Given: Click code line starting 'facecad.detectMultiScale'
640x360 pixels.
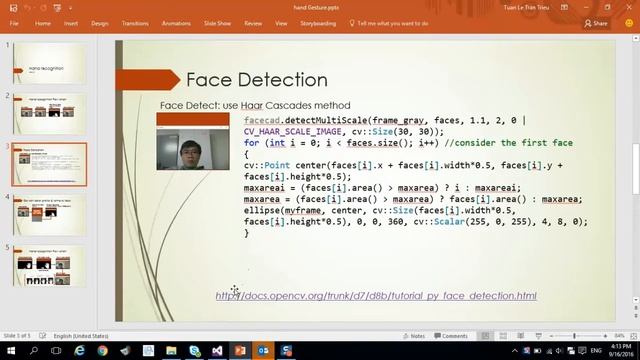Looking at the screenshot, I should click(x=385, y=120).
